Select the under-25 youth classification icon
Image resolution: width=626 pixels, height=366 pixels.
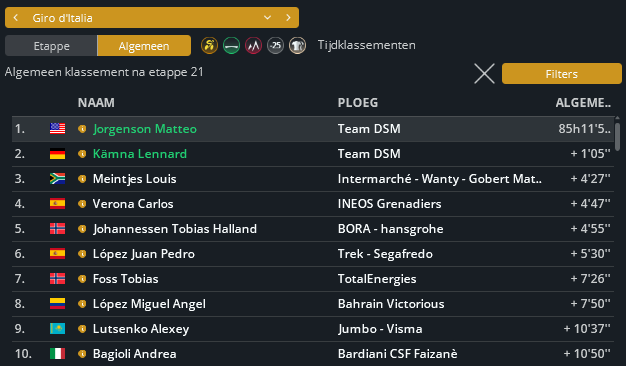coord(275,46)
